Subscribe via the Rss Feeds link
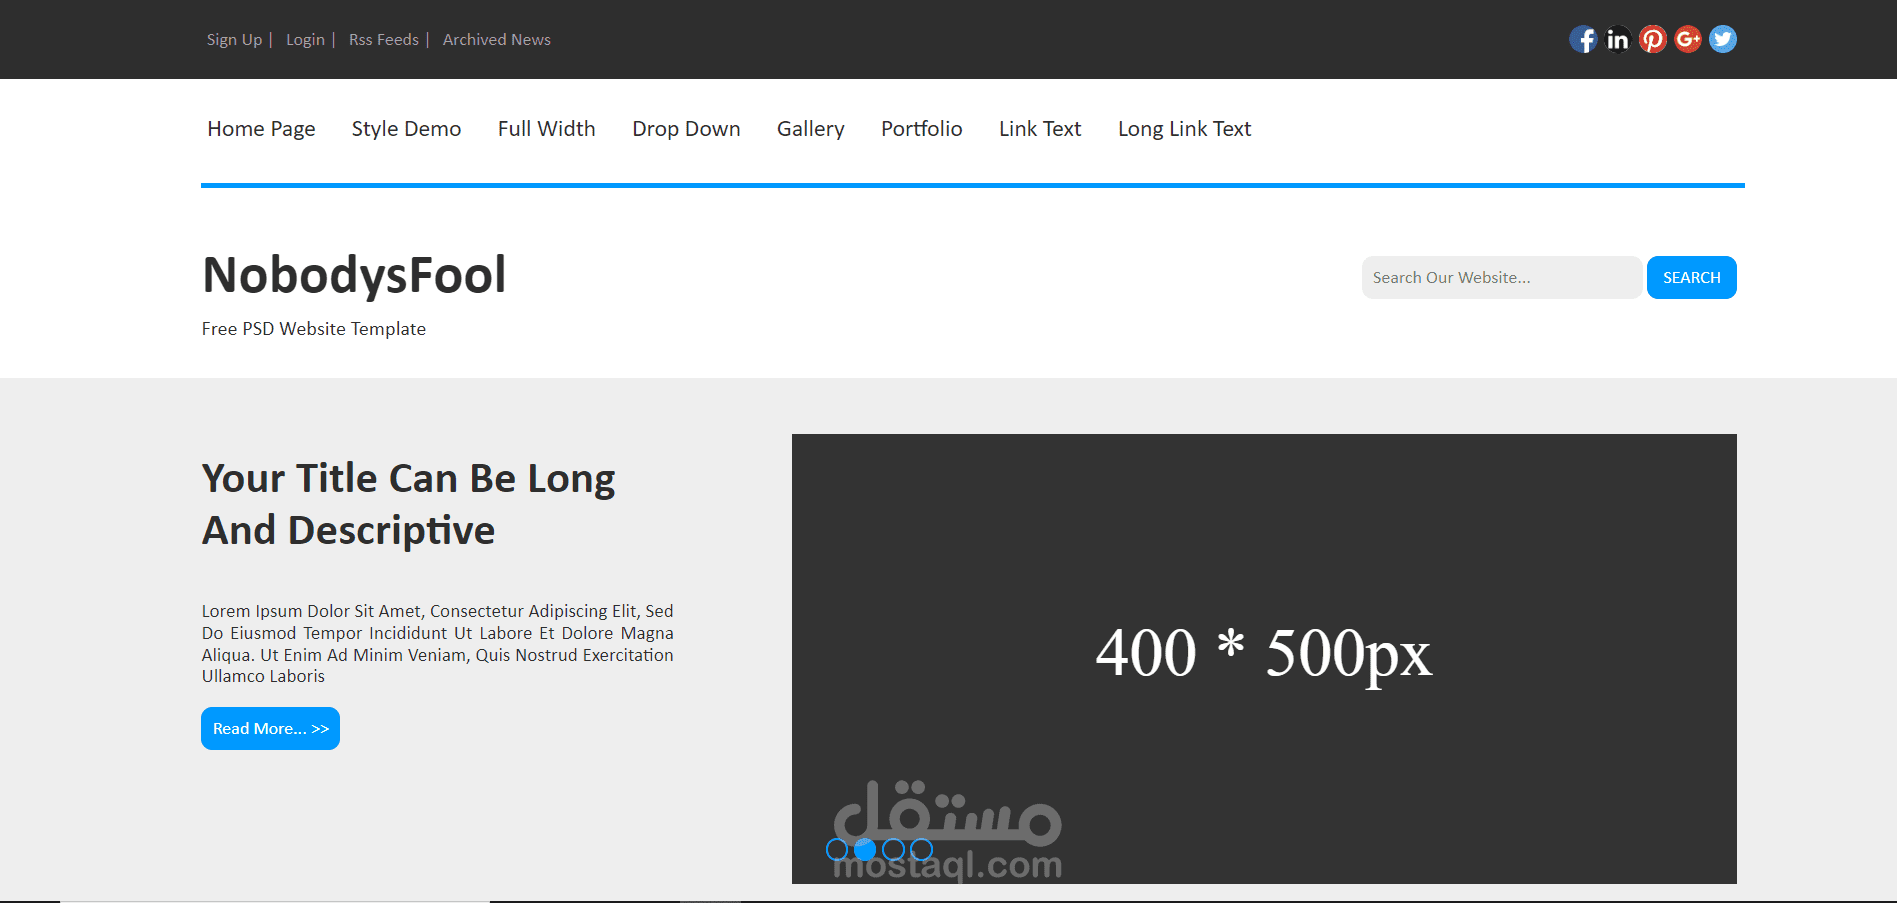 coord(383,39)
